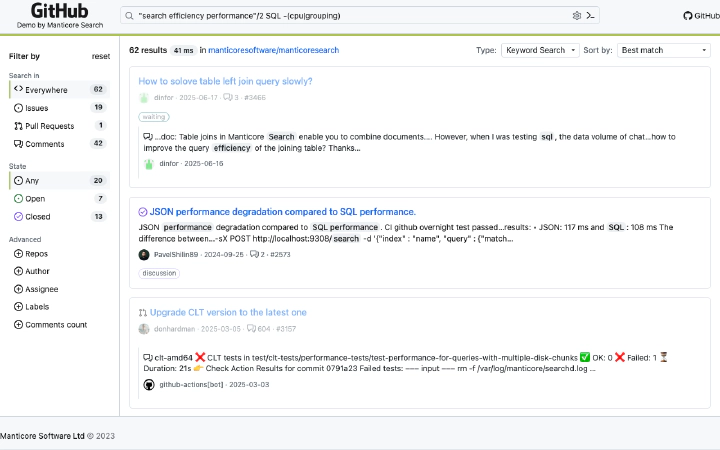
Task: Click the 41 ms query time badge
Action: click(x=183, y=51)
